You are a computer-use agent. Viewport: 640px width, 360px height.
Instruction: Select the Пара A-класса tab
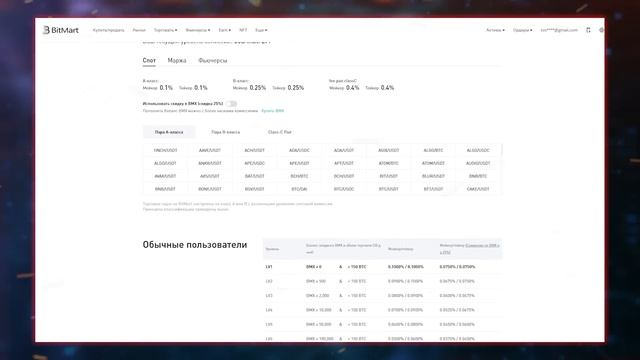(x=169, y=132)
